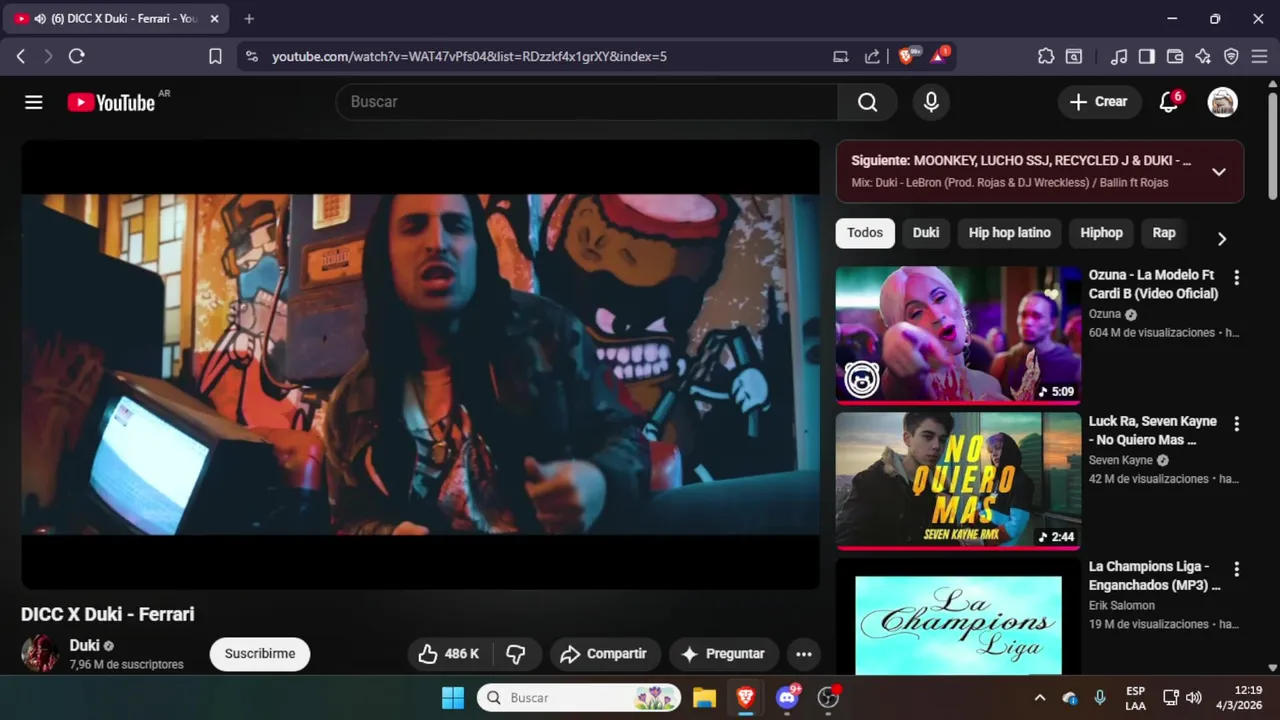Screen dimensions: 1280x720
Task: Install app icon in address bar
Action: click(841, 57)
